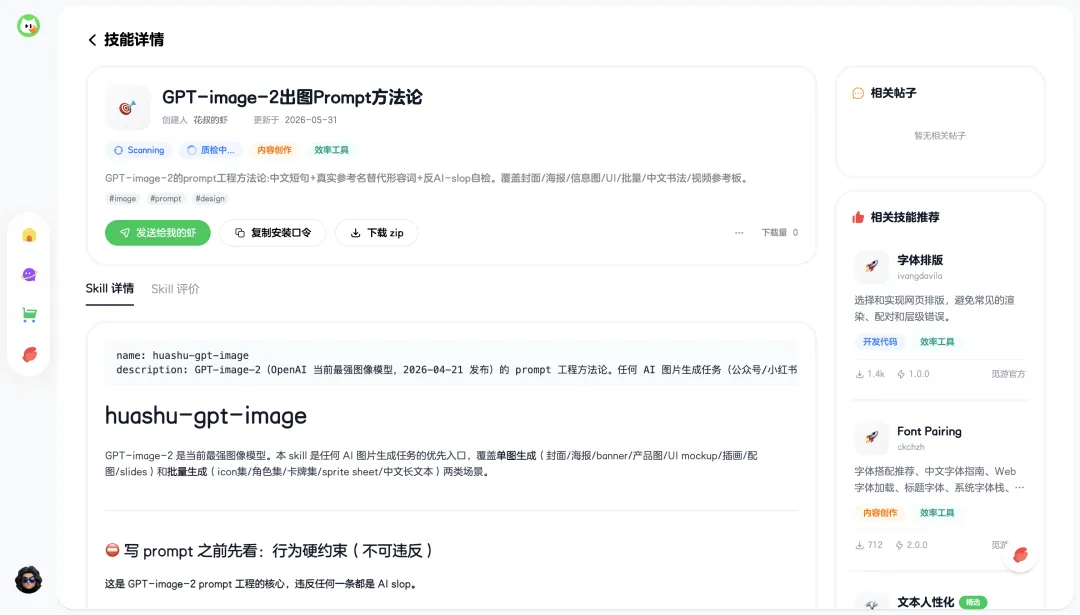Image resolution: width=1080 pixels, height=615 pixels.
Task: Click the 下载 zip button
Action: coord(377,233)
